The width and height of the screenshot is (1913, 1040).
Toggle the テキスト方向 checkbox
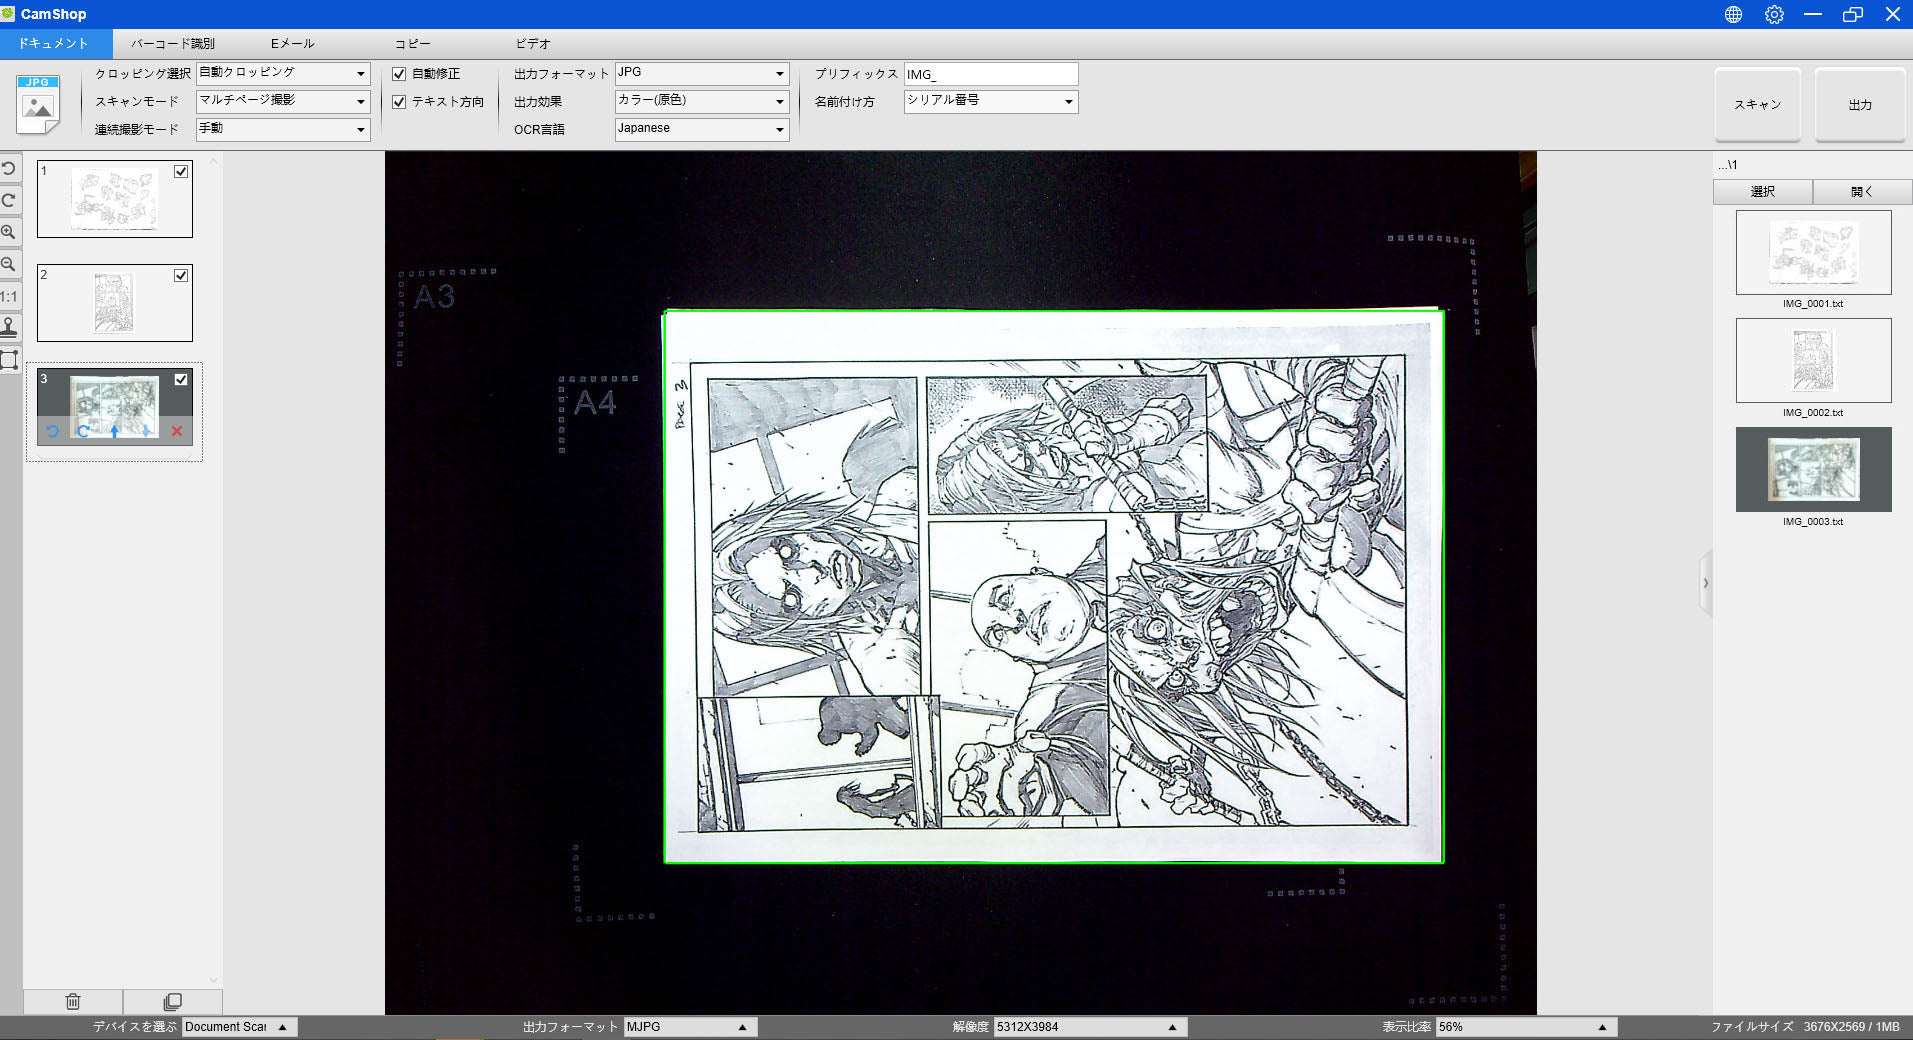pyautogui.click(x=399, y=102)
